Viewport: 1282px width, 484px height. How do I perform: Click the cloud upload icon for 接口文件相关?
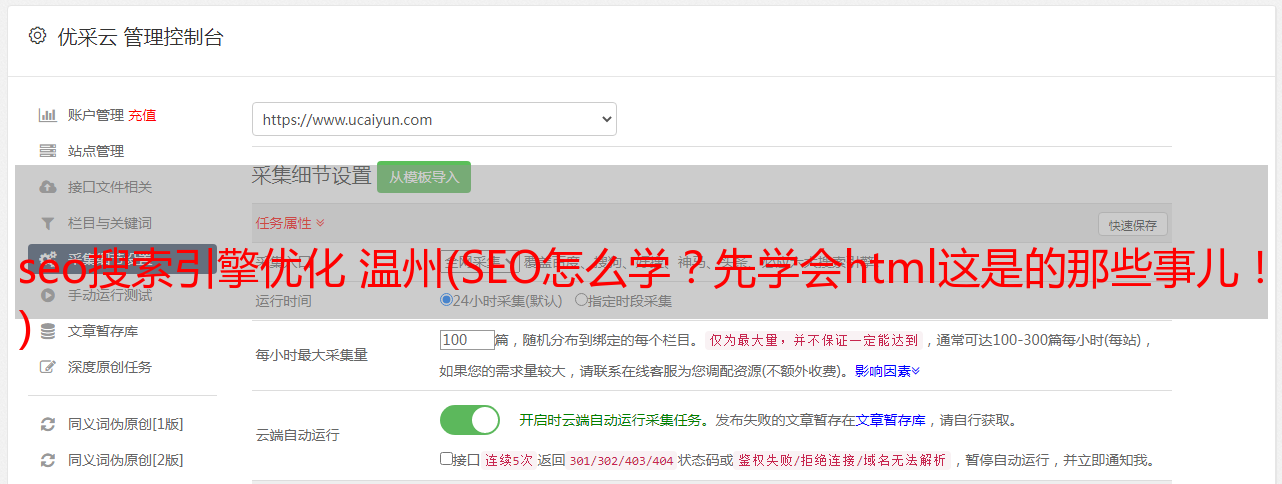(47, 187)
